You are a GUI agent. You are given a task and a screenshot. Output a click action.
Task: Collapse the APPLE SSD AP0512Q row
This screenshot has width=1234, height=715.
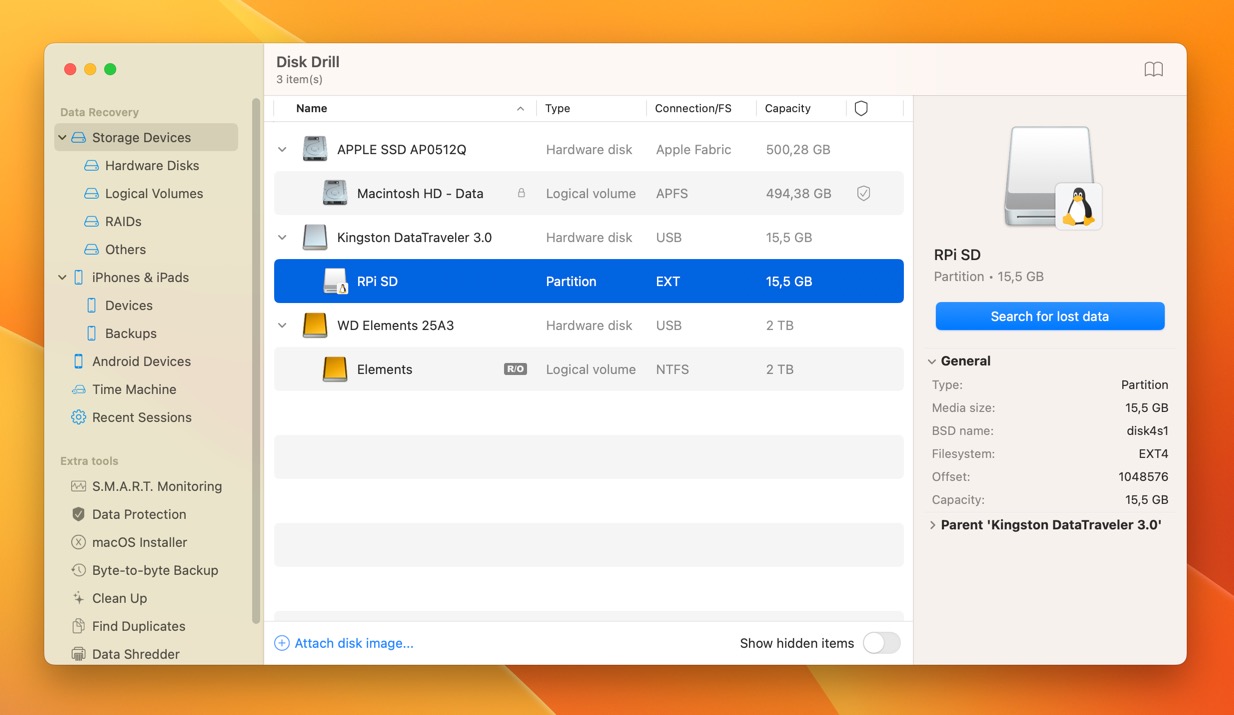pos(282,150)
